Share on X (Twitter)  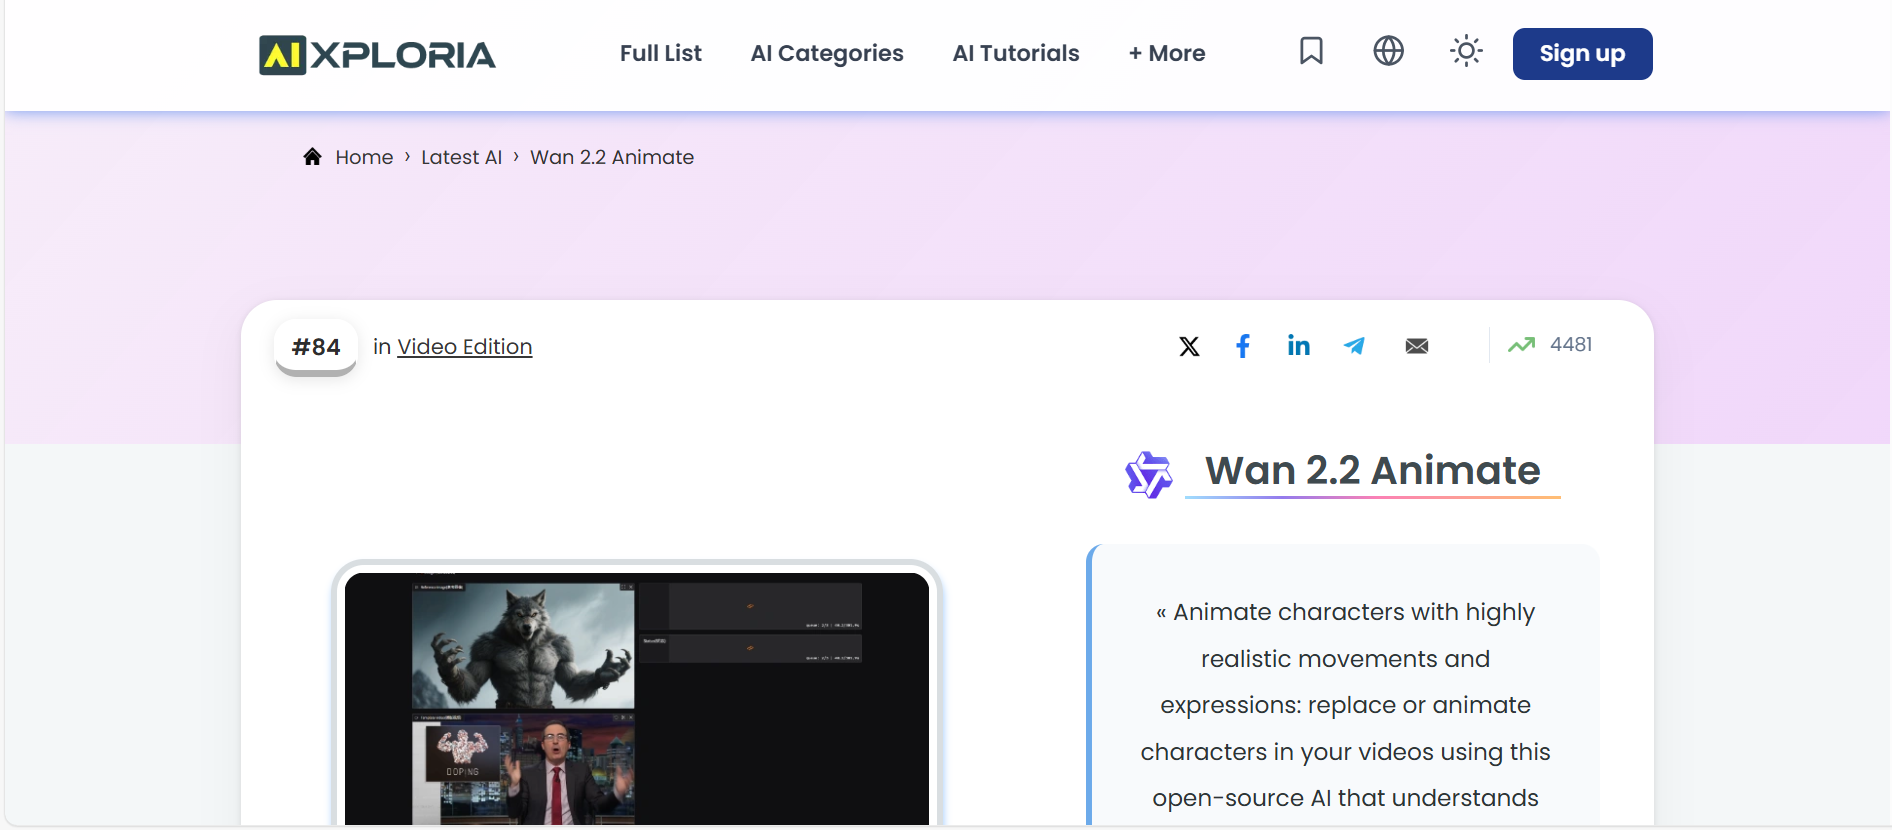point(1189,347)
